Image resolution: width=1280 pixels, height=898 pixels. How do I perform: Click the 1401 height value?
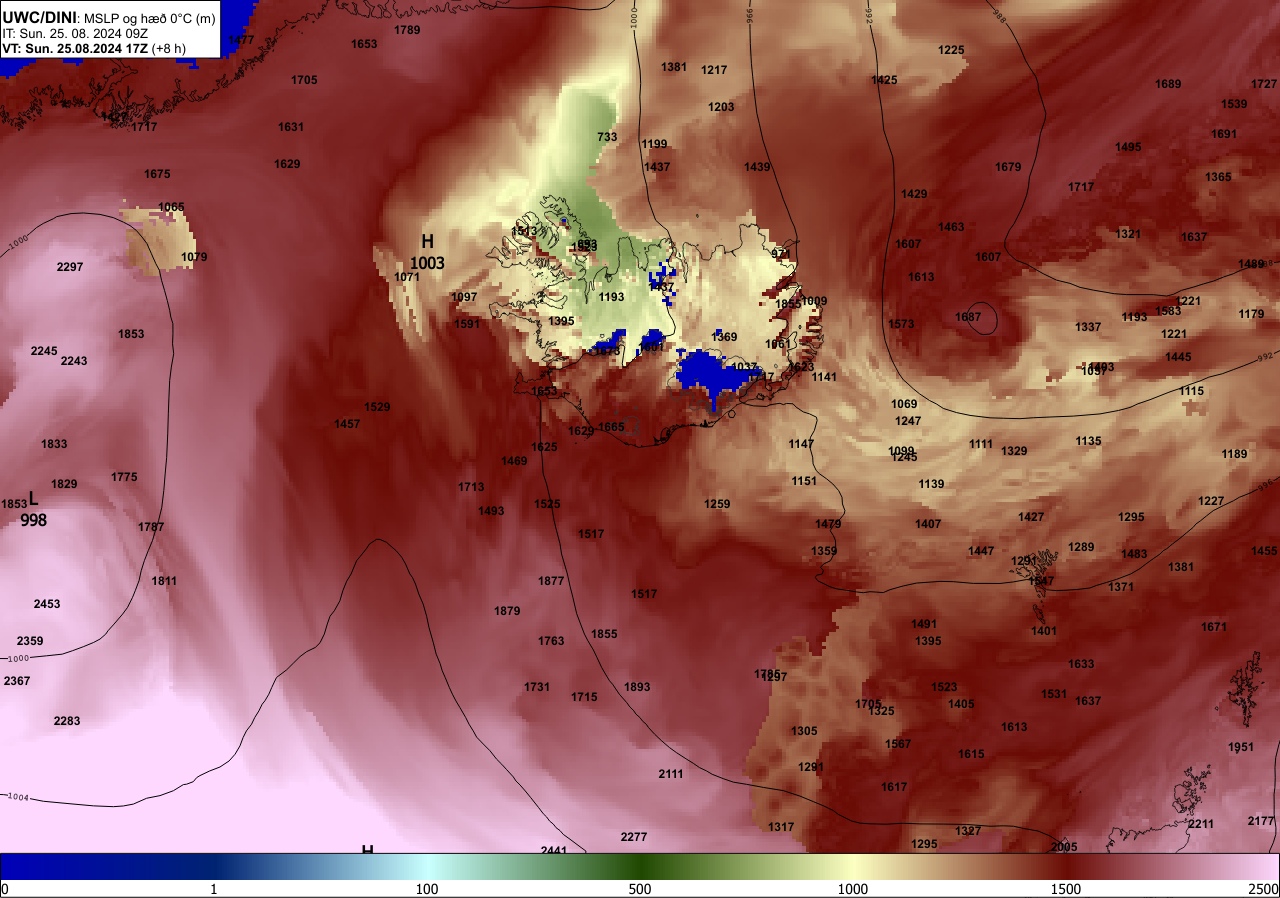coord(1044,631)
